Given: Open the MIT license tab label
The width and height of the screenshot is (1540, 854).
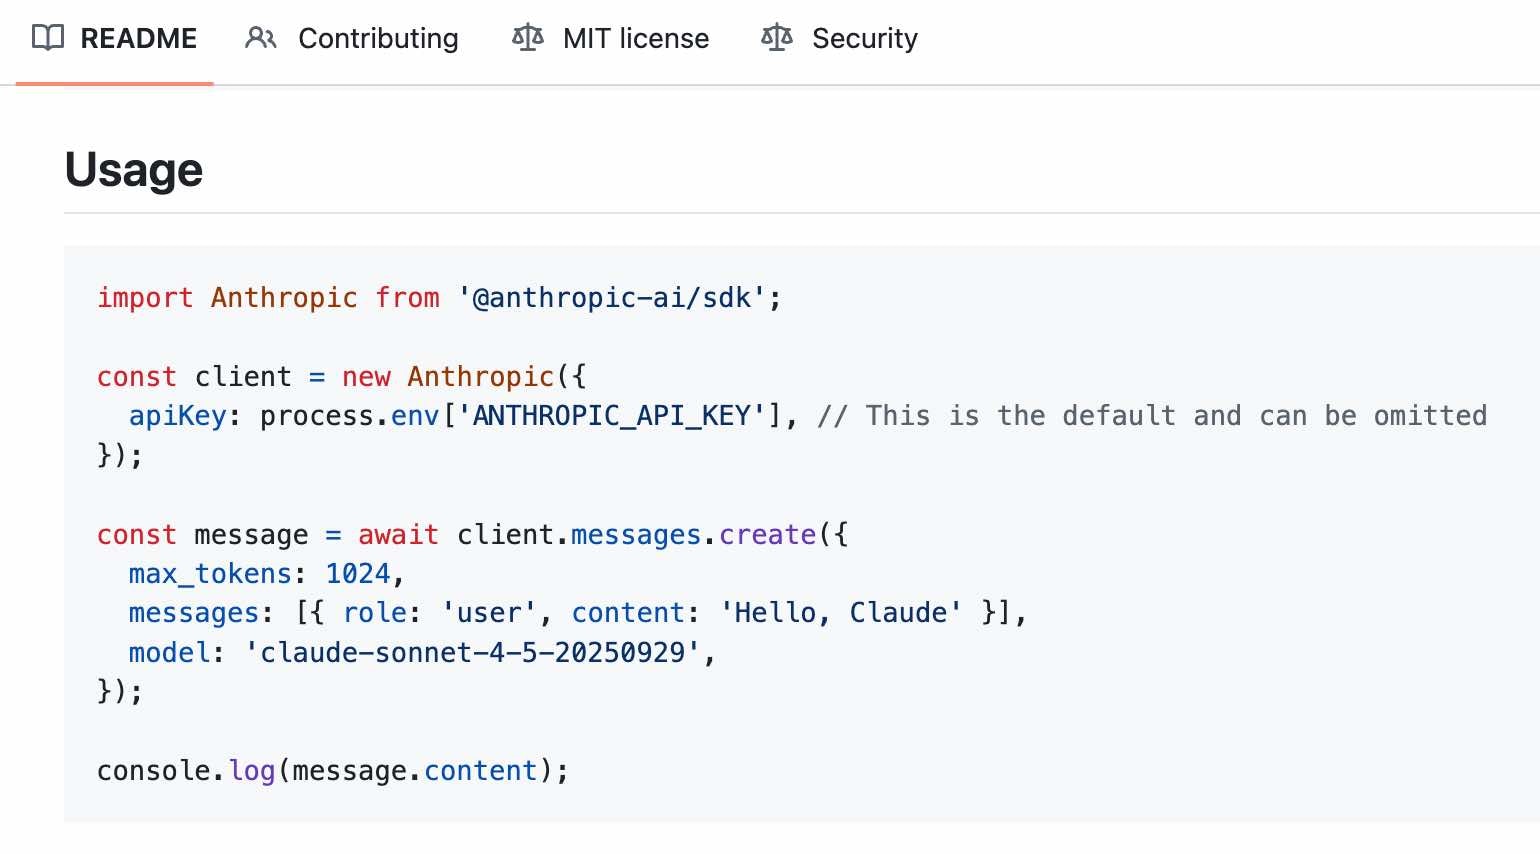Looking at the screenshot, I should [636, 38].
